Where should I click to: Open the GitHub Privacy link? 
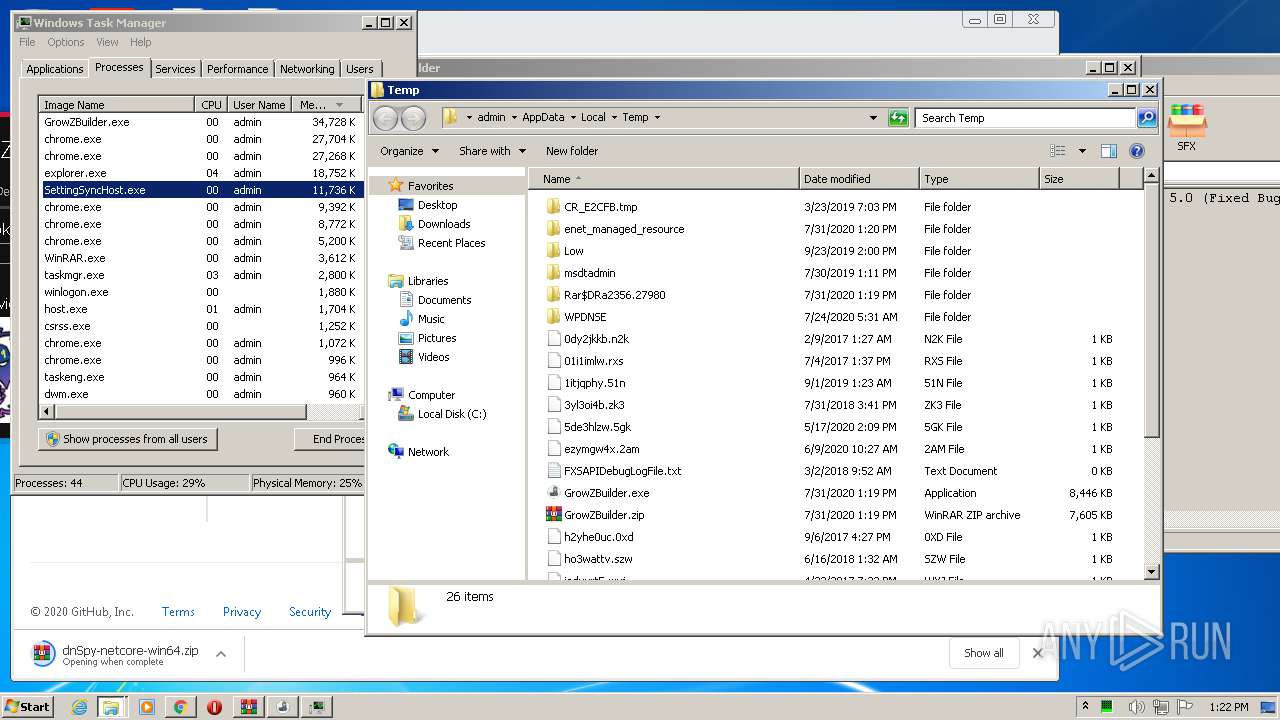click(x=242, y=612)
